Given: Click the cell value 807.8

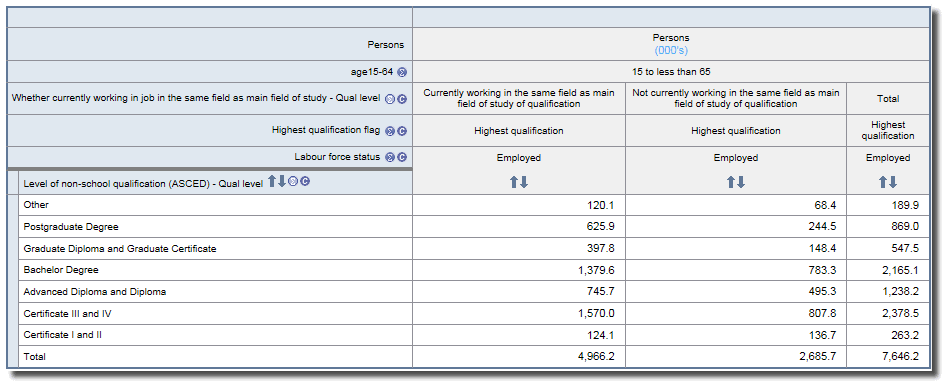Looking at the screenshot, I should (x=822, y=314).
